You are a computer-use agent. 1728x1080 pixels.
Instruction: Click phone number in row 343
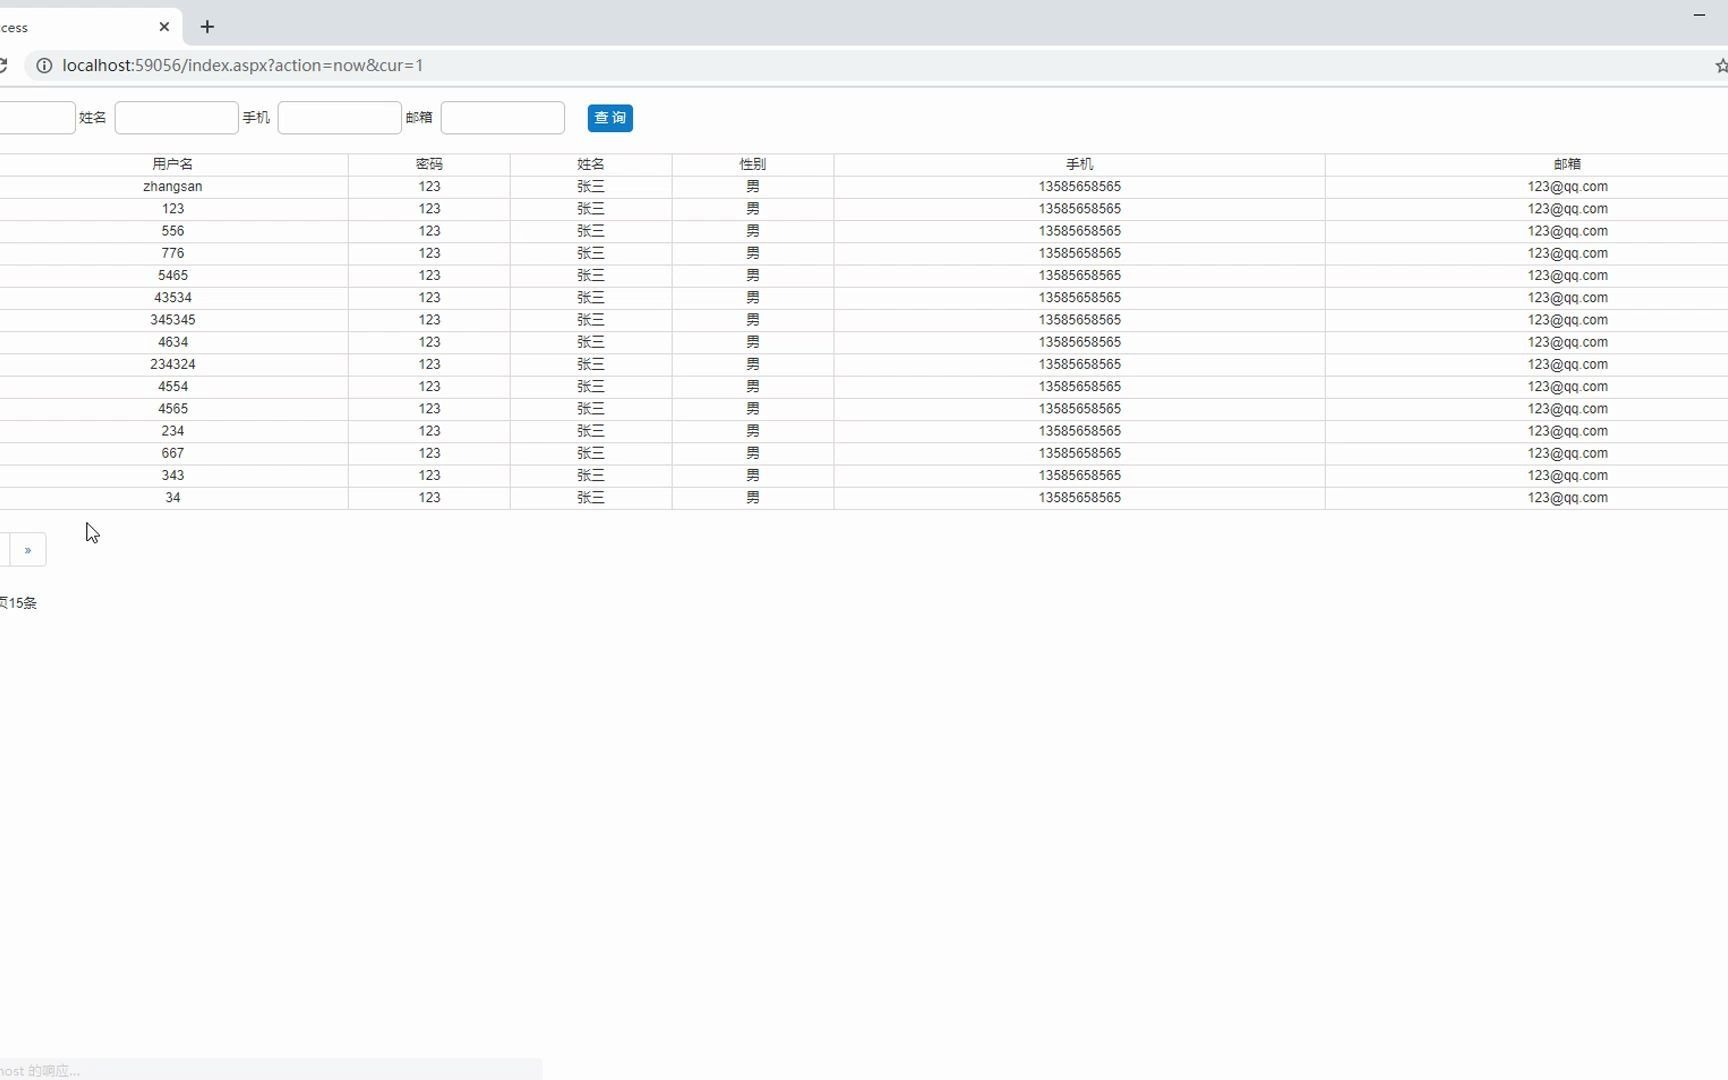[x=1080, y=475]
